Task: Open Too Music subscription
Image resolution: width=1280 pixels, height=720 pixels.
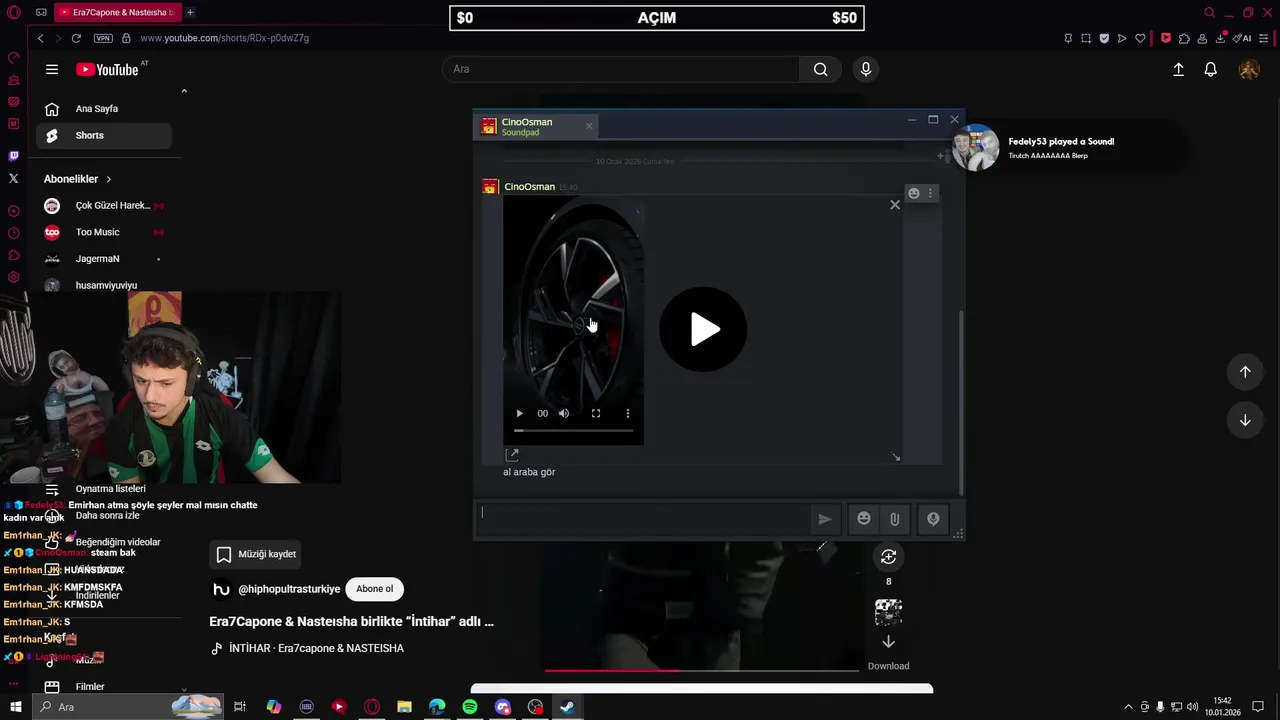Action: pyautogui.click(x=104, y=232)
